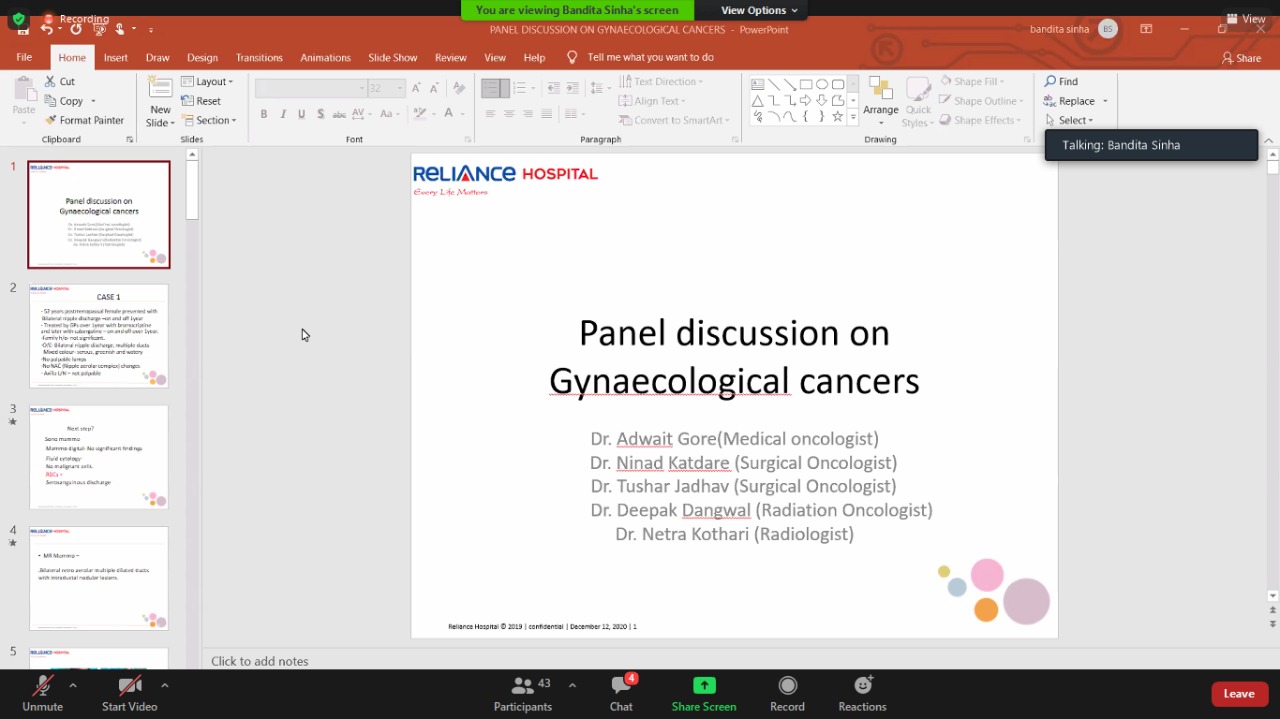Click the green Share Screen icon
The image size is (1280, 719).
point(704,686)
